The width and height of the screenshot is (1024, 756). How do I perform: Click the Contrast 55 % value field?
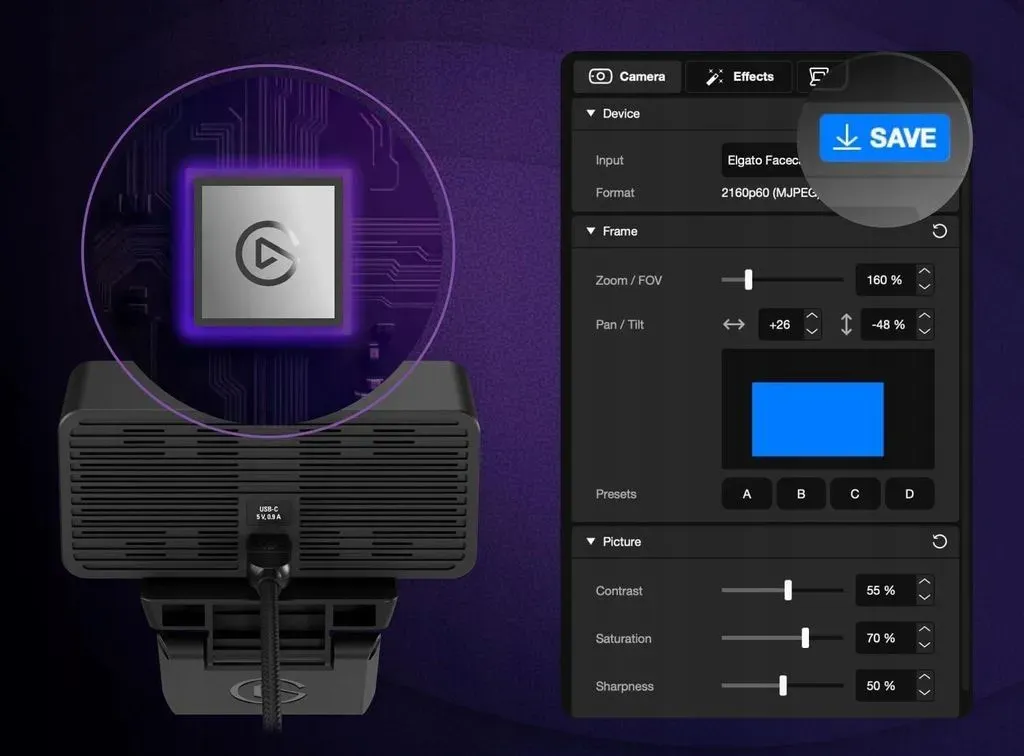884,590
